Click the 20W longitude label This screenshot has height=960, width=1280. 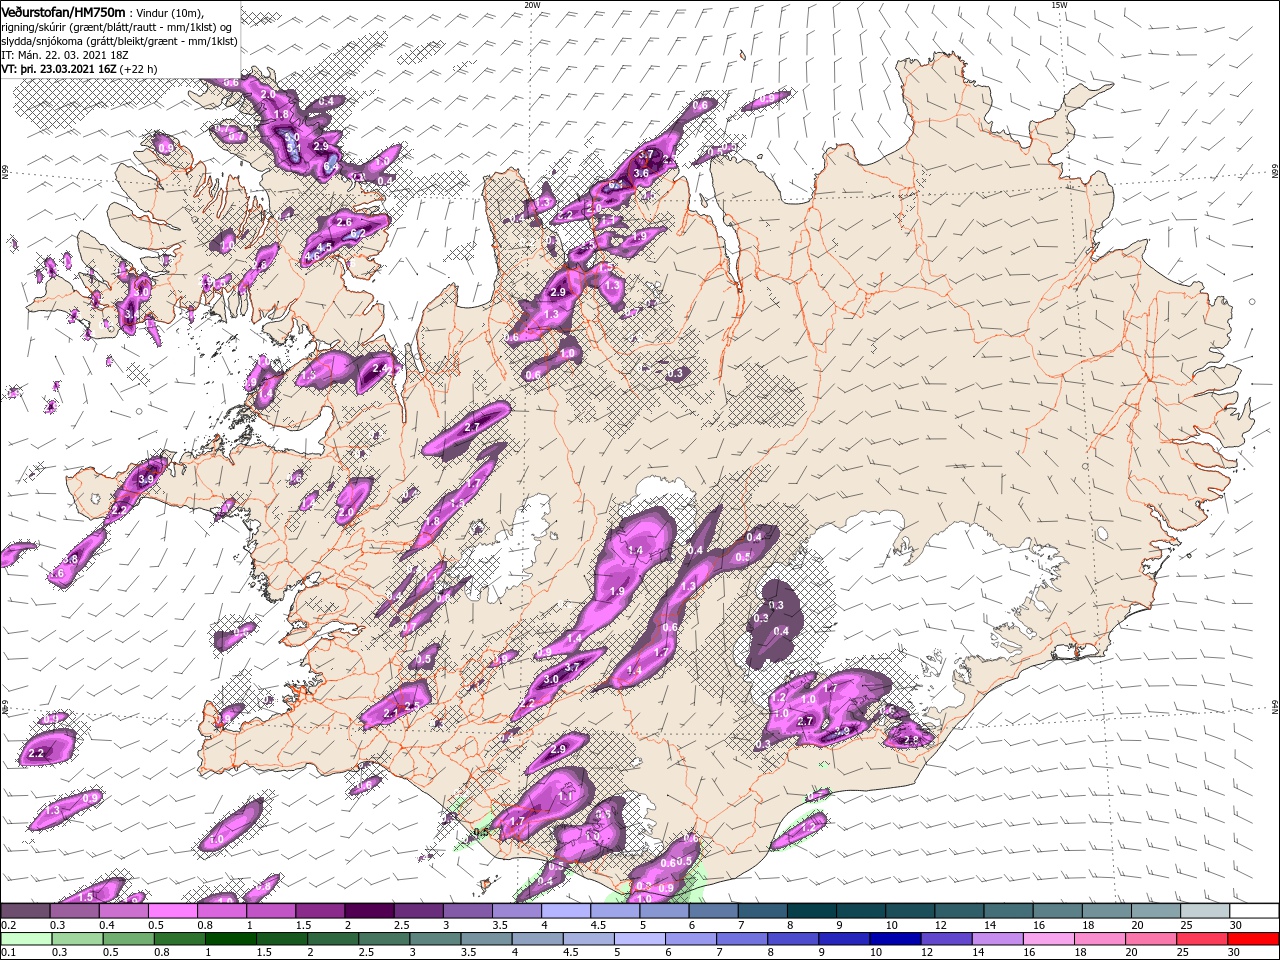pos(533,5)
